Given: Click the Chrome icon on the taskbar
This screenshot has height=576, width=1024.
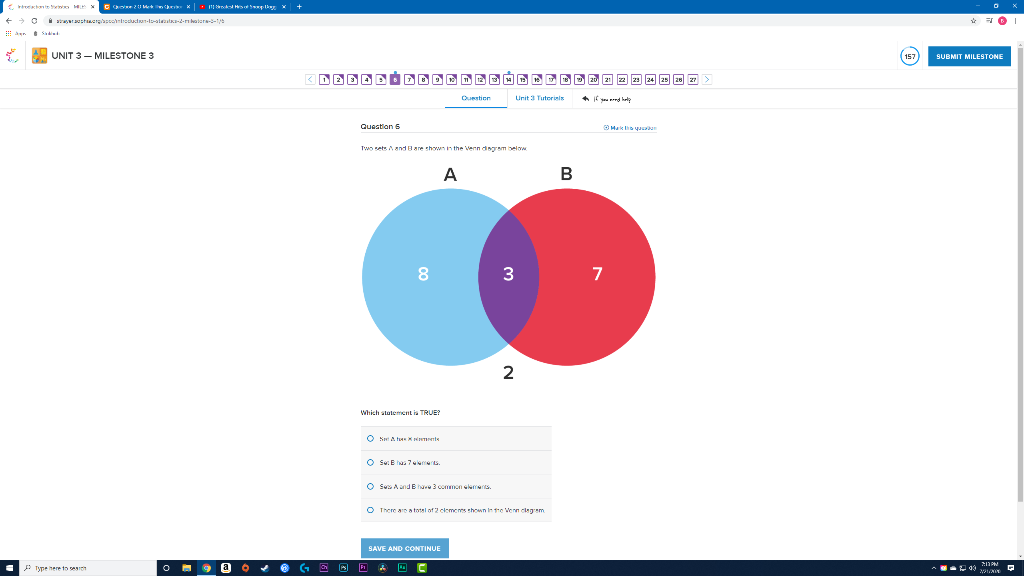Looking at the screenshot, I should 206,568.
